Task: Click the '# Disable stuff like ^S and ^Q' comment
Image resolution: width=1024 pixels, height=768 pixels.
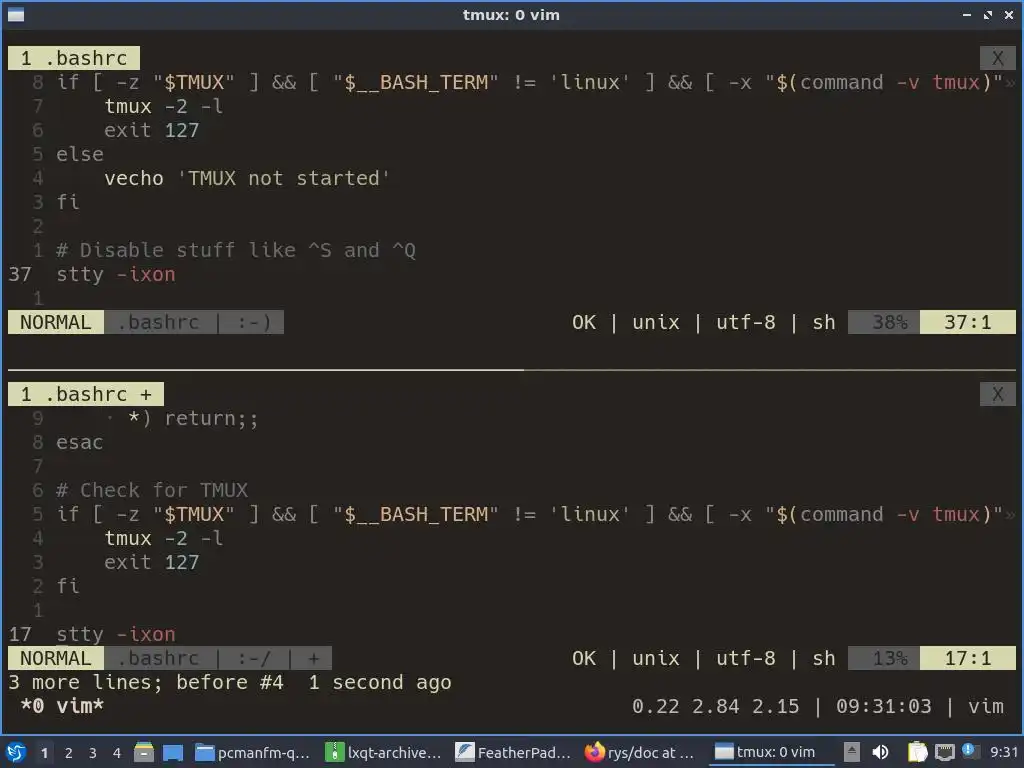Action: (236, 250)
